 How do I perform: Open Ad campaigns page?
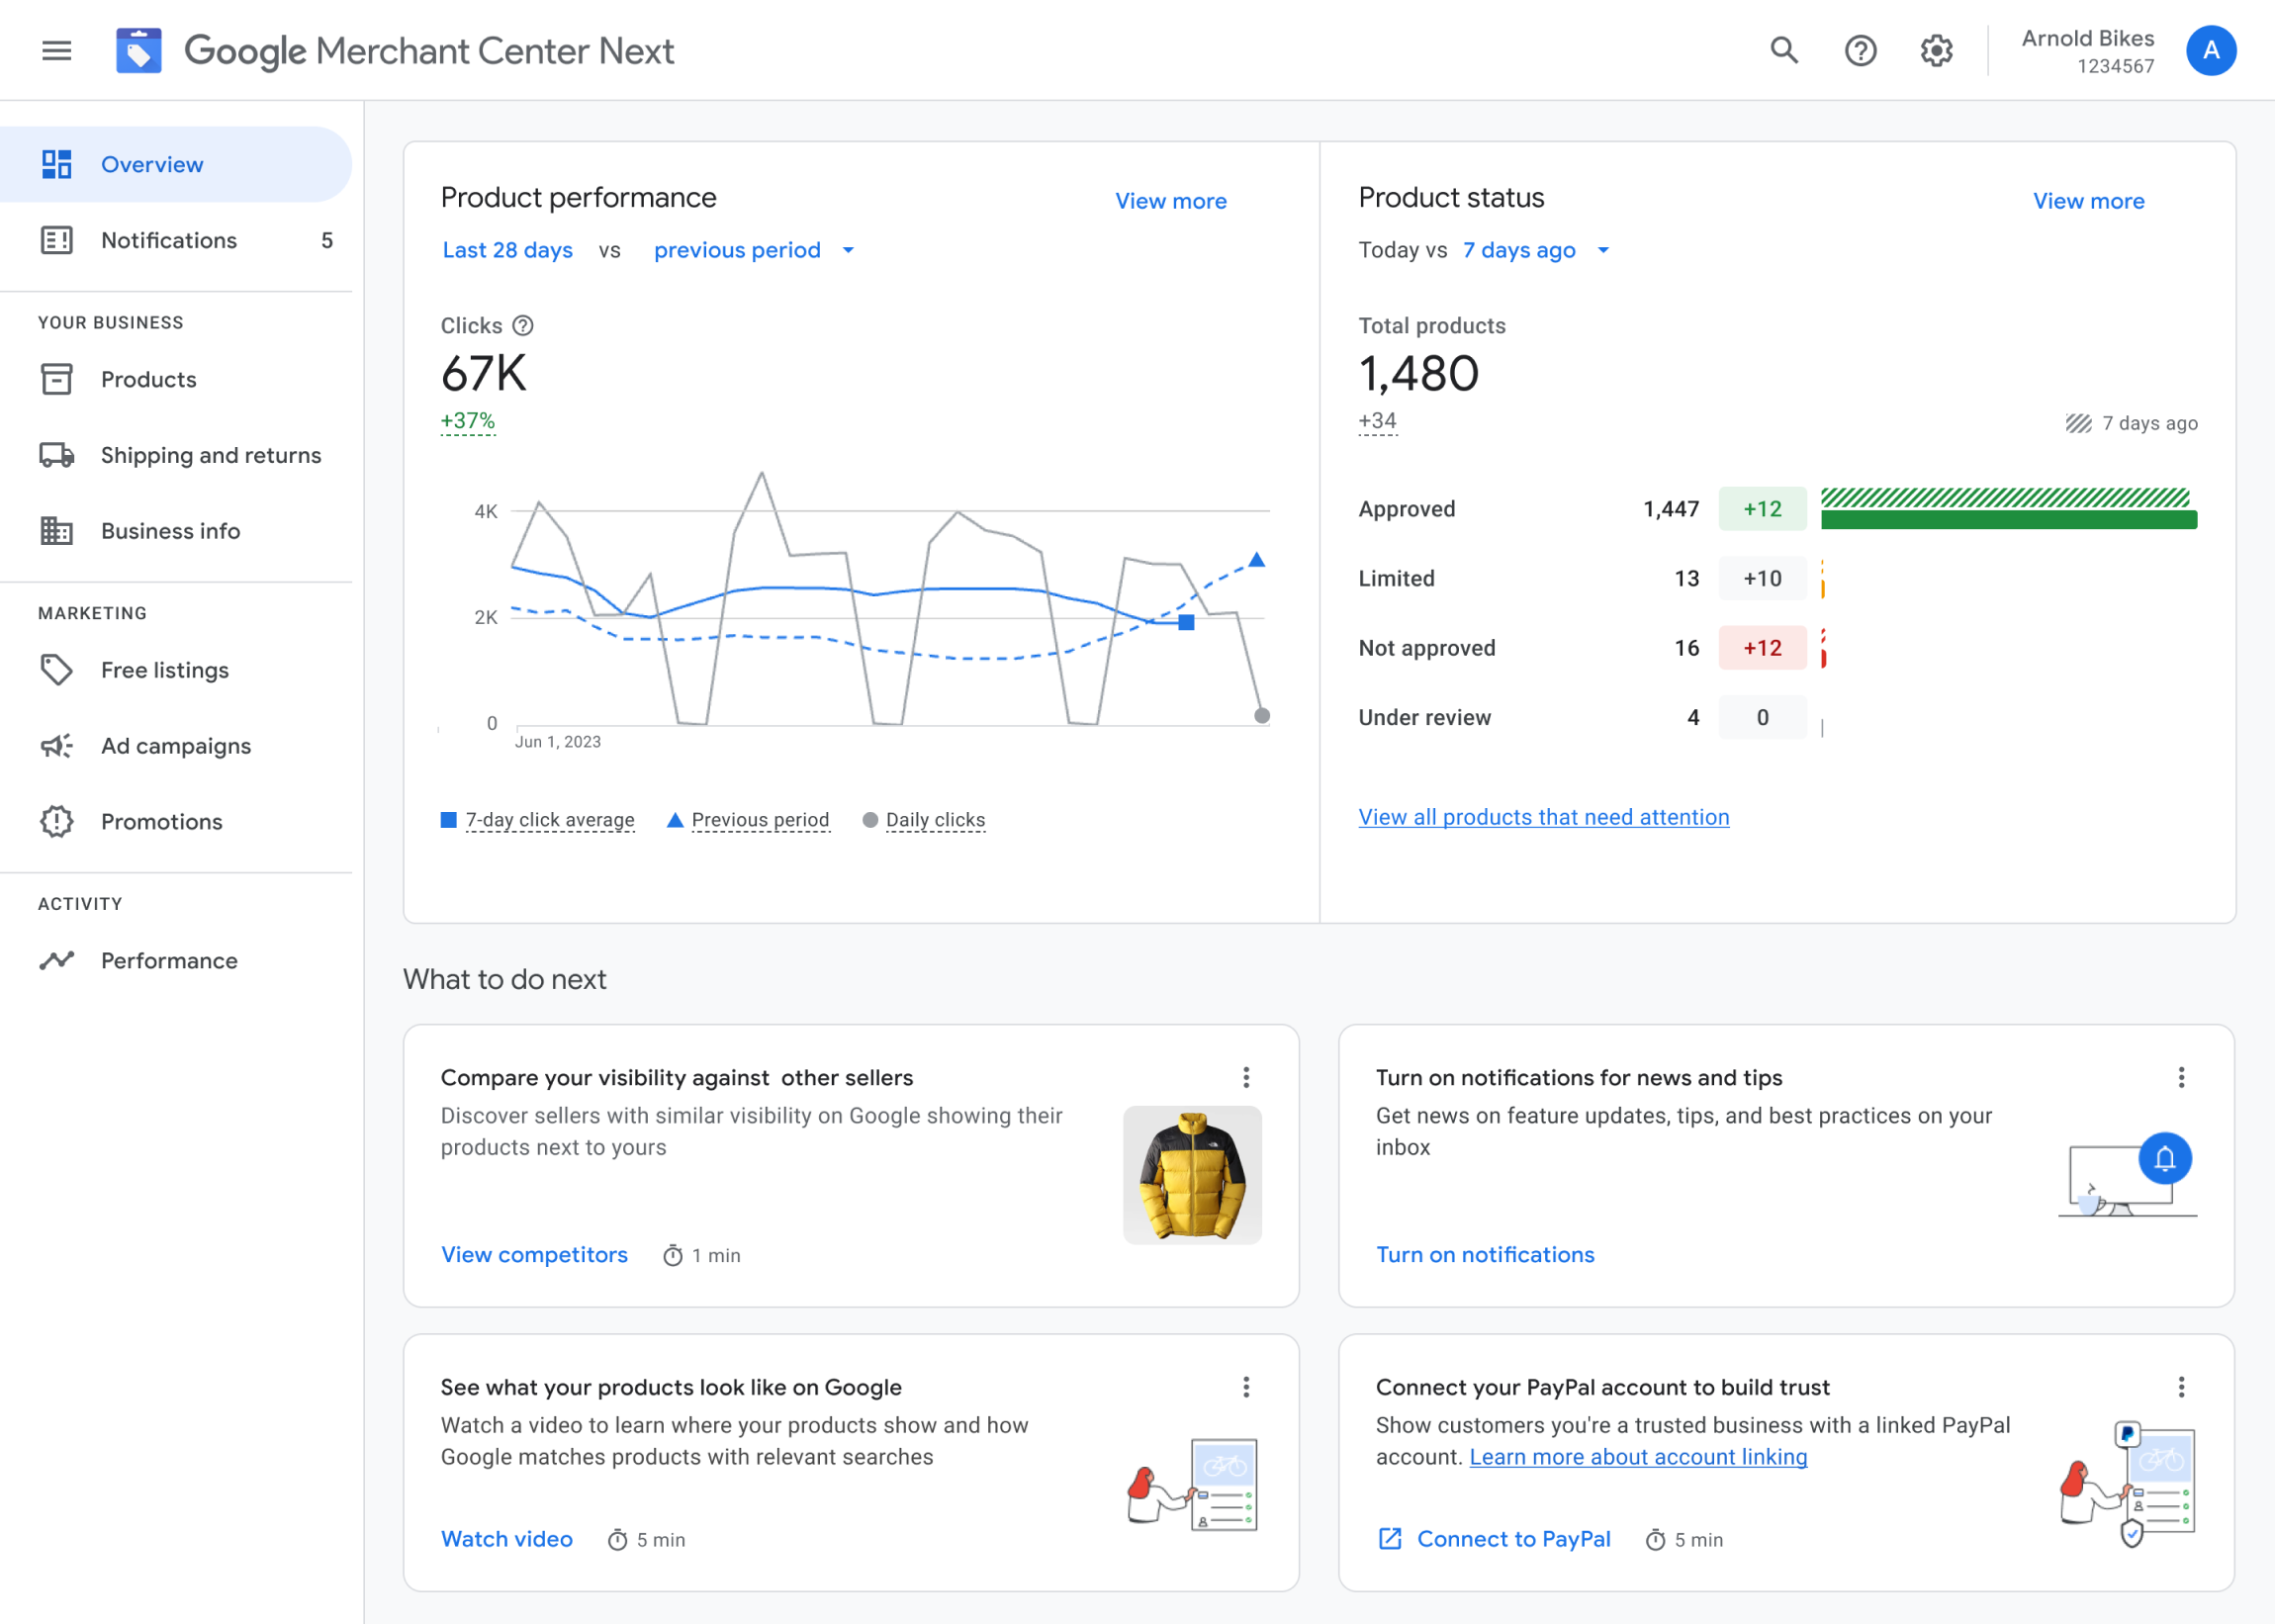coord(176,746)
